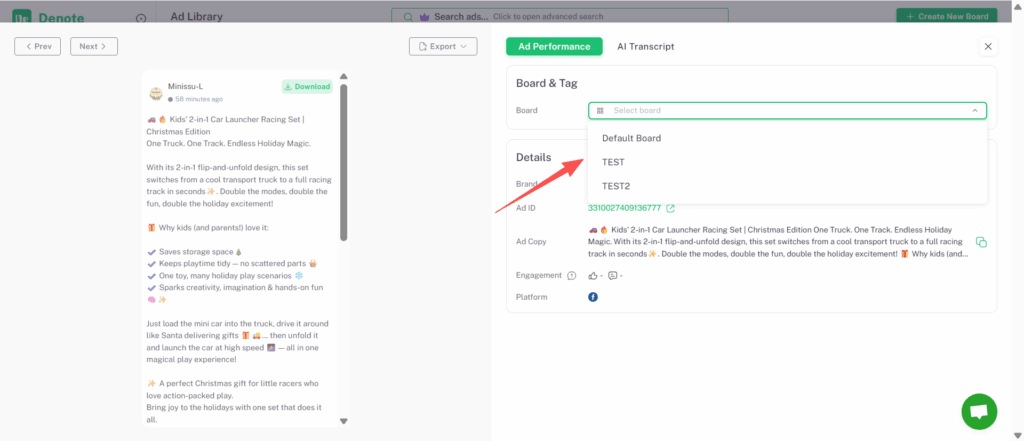Collapse the Select board dropdown
This screenshot has height=441, width=1024.
pyautogui.click(x=974, y=111)
